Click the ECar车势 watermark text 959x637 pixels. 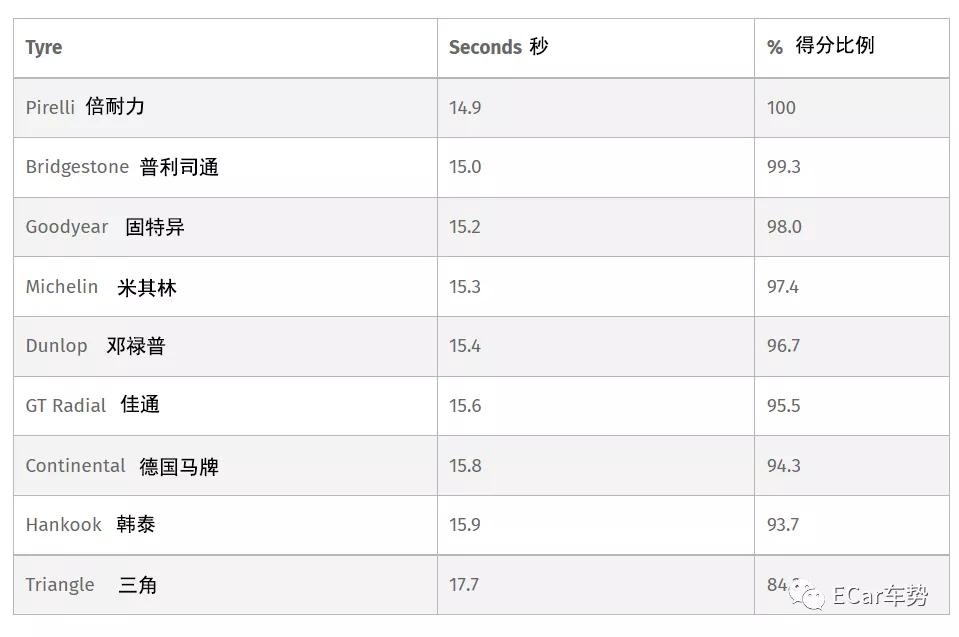click(x=880, y=596)
